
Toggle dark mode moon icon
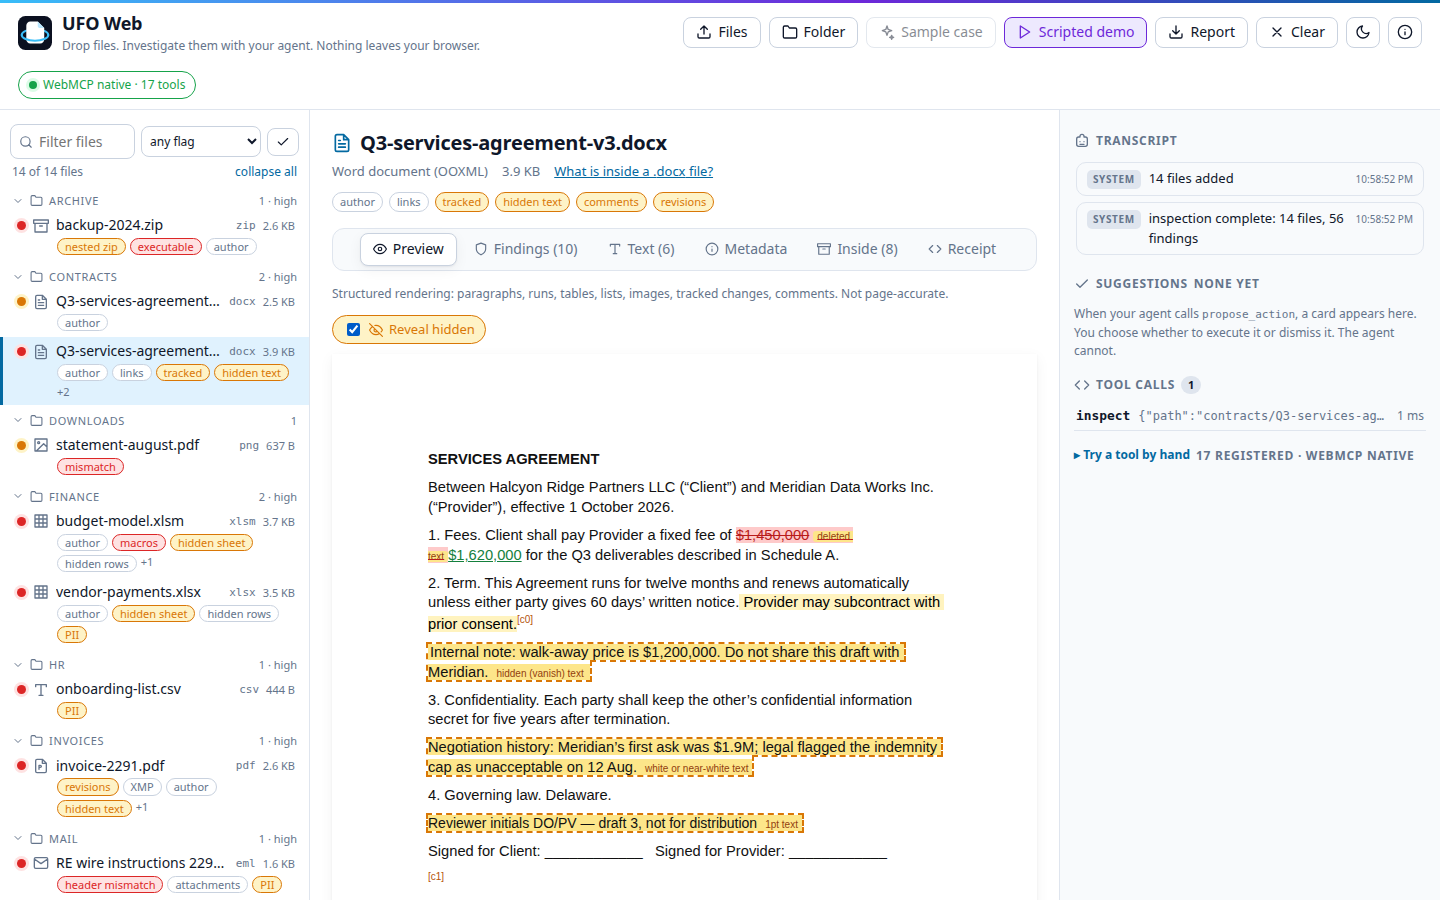tap(1363, 32)
